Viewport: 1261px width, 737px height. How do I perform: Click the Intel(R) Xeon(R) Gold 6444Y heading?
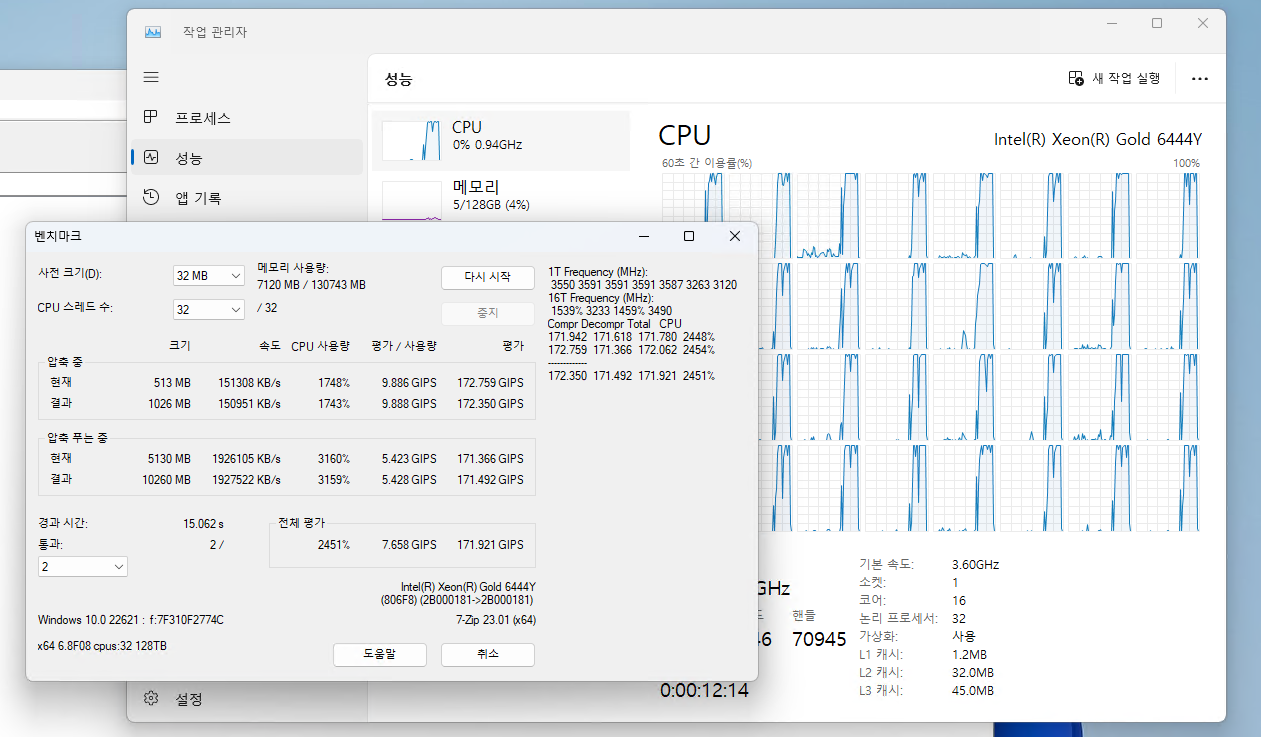1097,139
